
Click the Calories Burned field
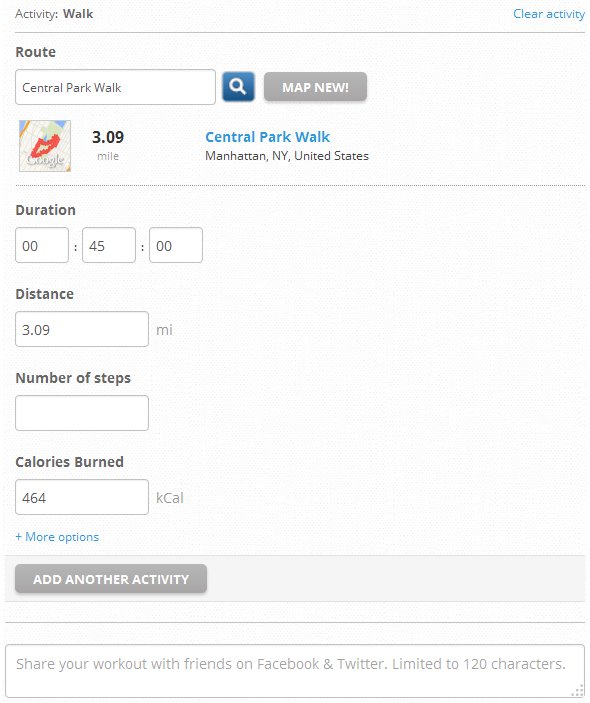coord(82,497)
